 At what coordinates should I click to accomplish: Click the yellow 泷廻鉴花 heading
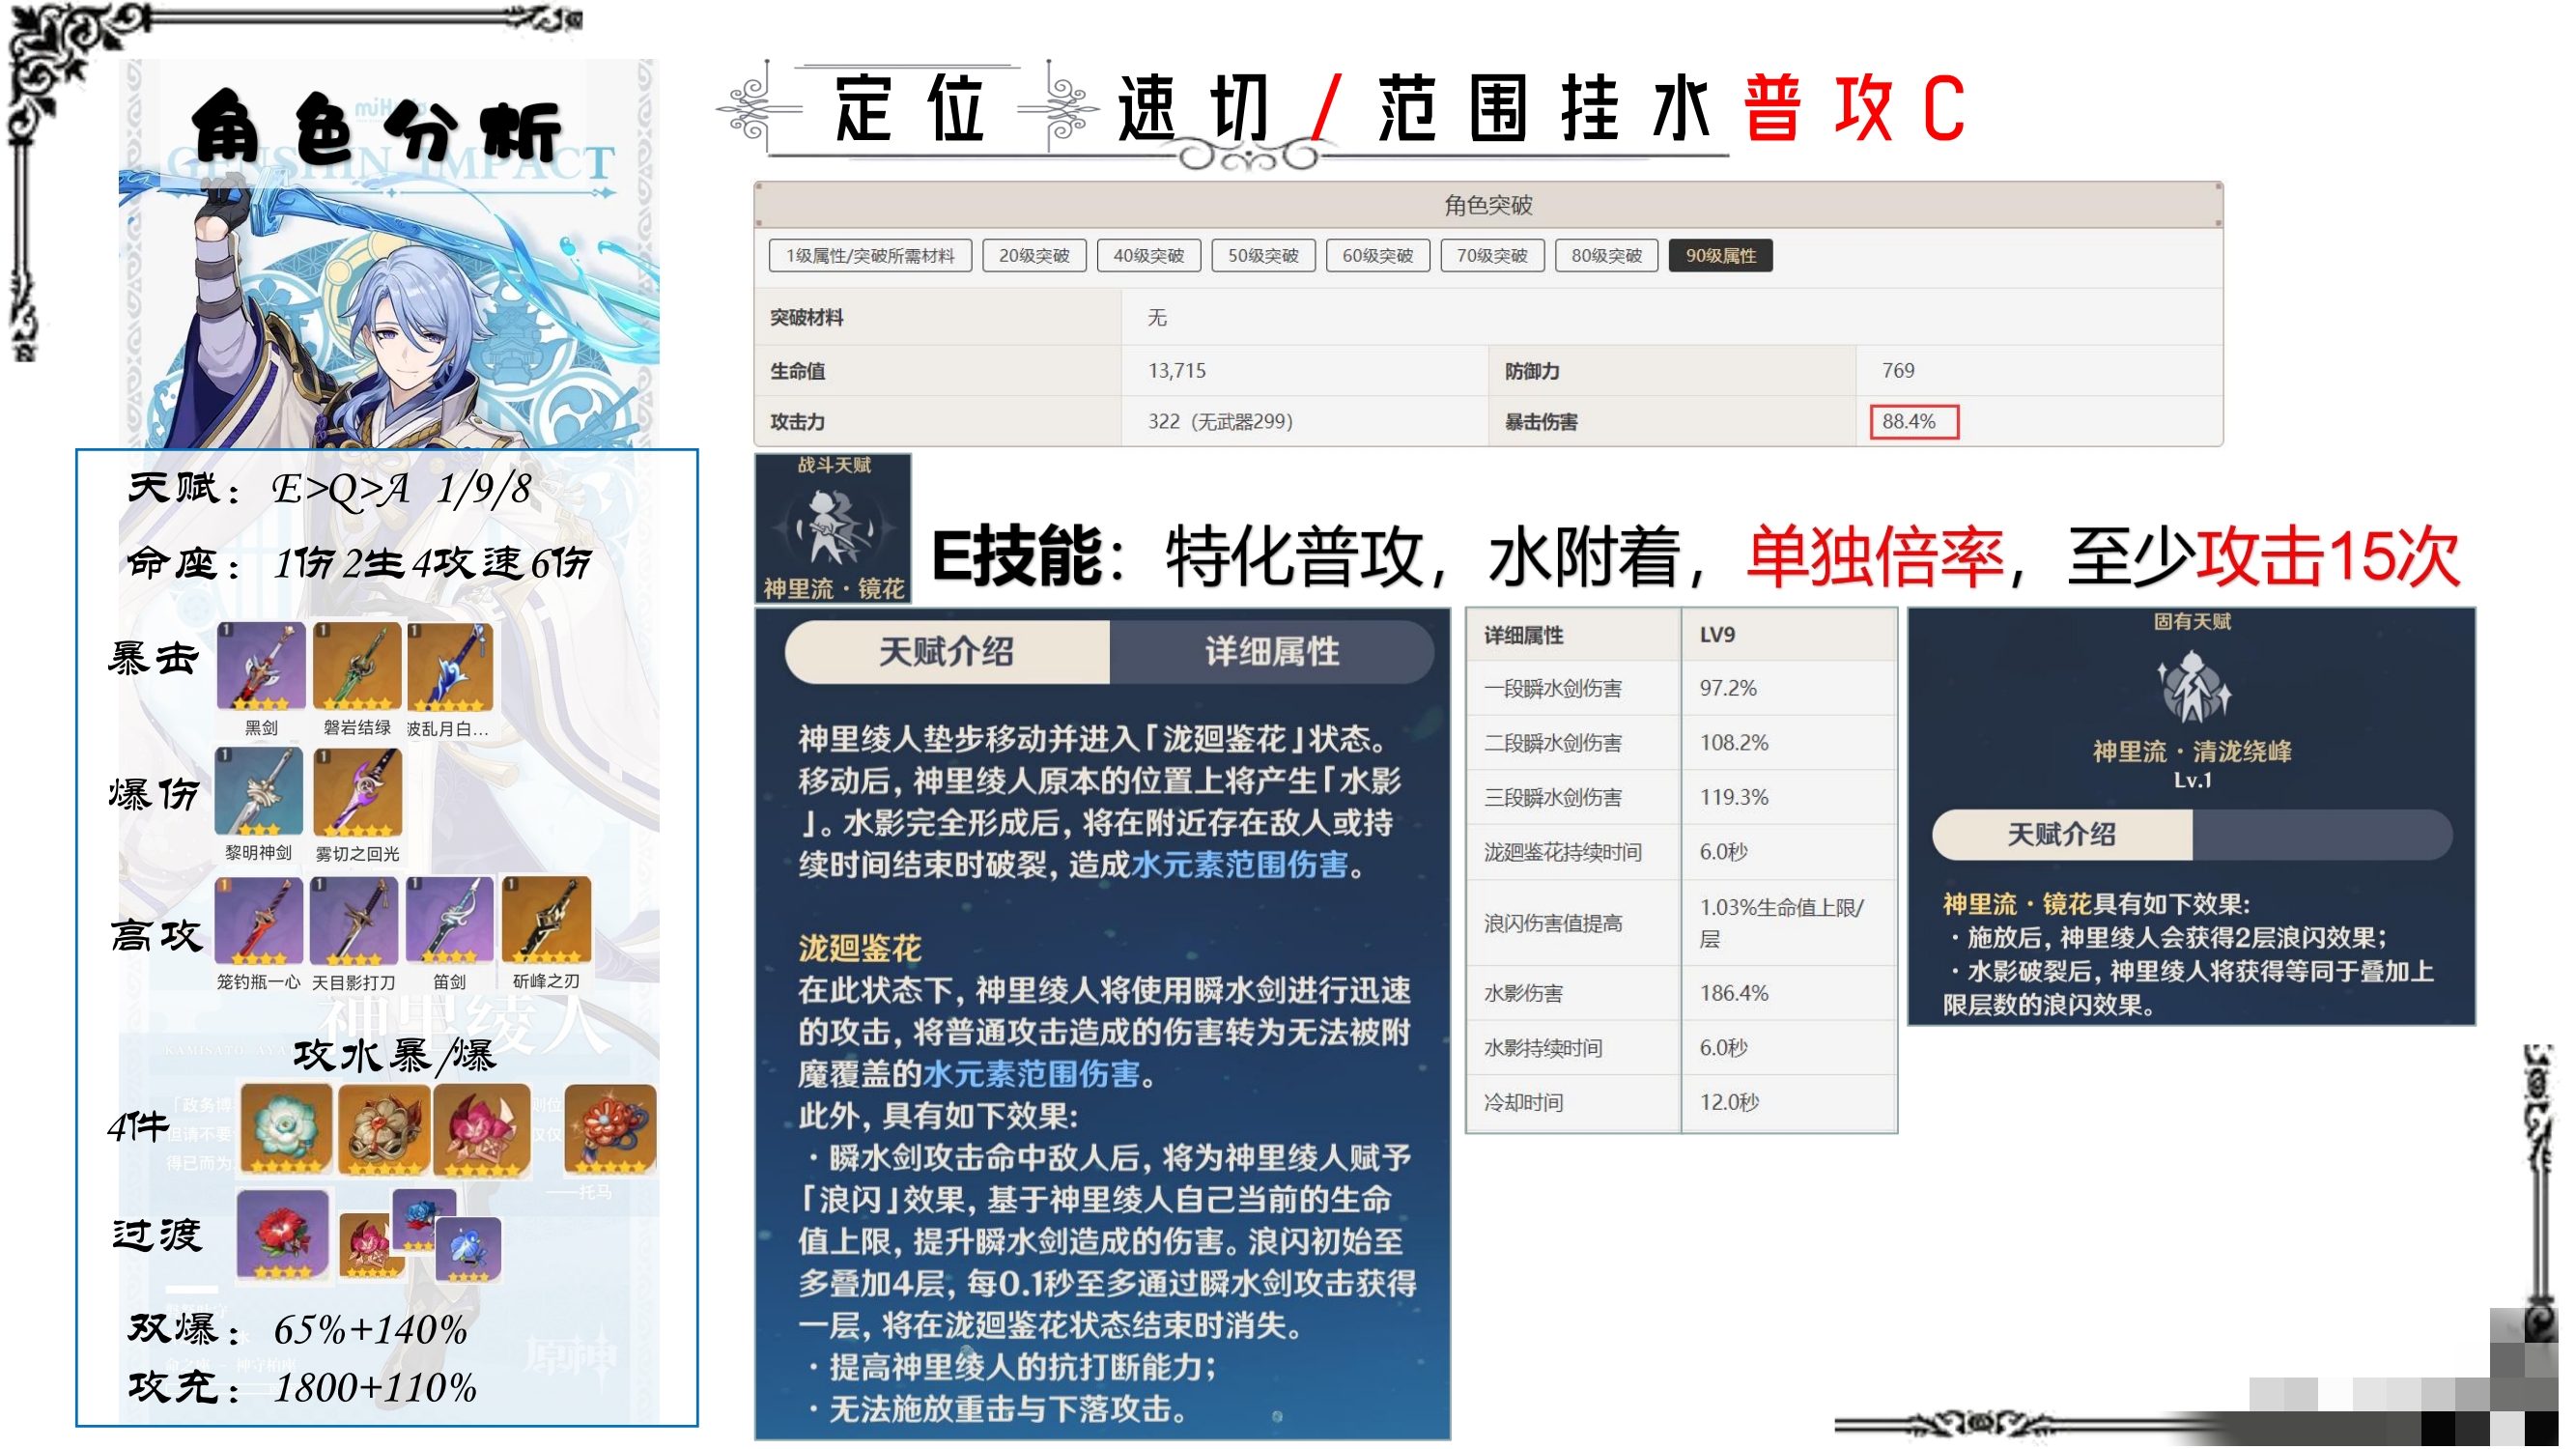coord(859,949)
